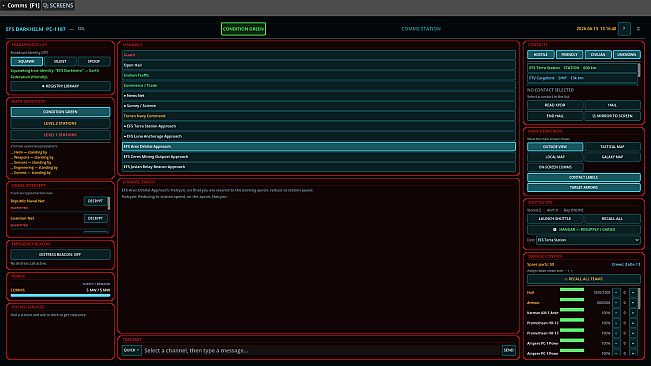This screenshot has height=366, width=651.
Task: Toggle the Hostile contacts filter
Action: 540,54
